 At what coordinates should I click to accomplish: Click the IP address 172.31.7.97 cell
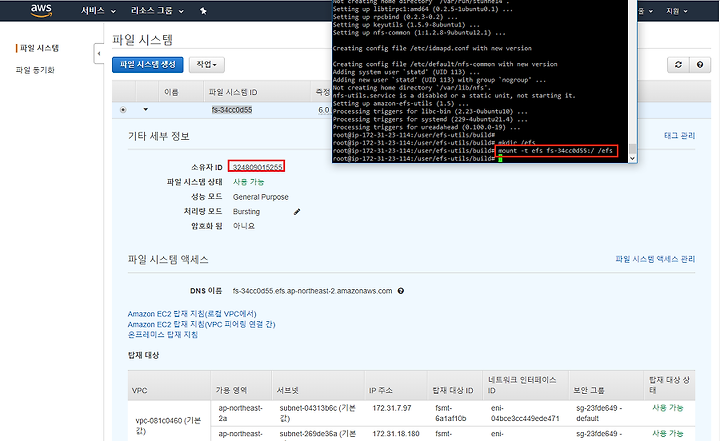(x=392, y=408)
